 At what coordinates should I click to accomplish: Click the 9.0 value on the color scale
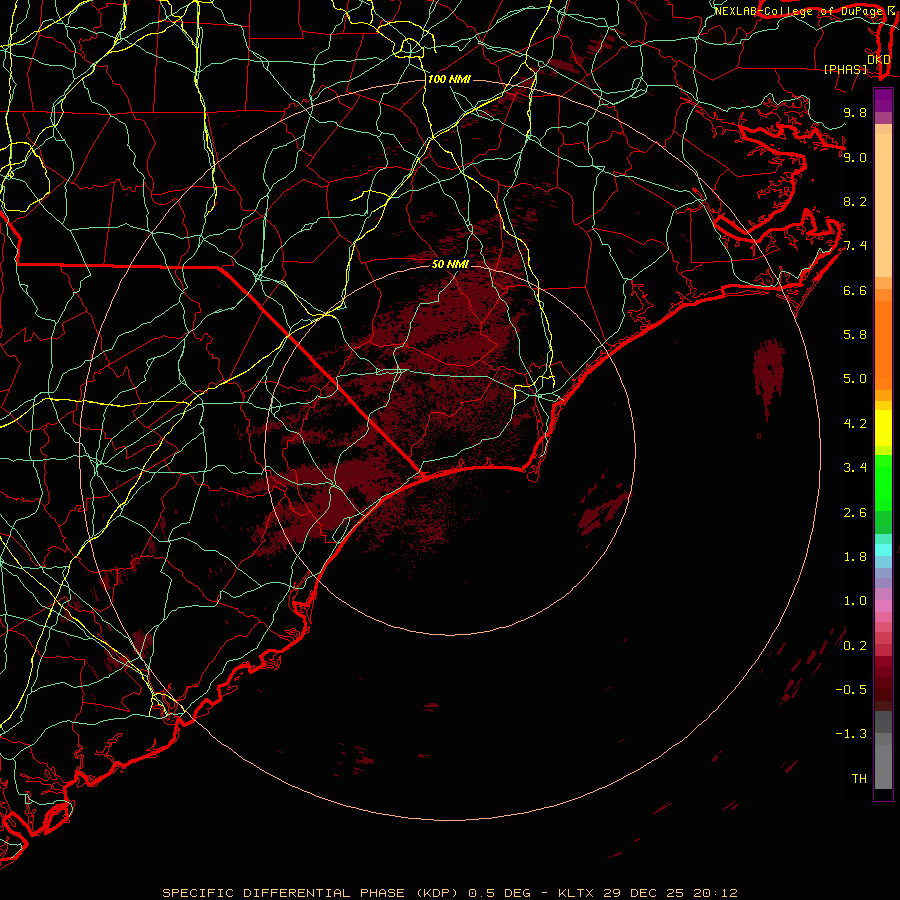click(x=855, y=157)
